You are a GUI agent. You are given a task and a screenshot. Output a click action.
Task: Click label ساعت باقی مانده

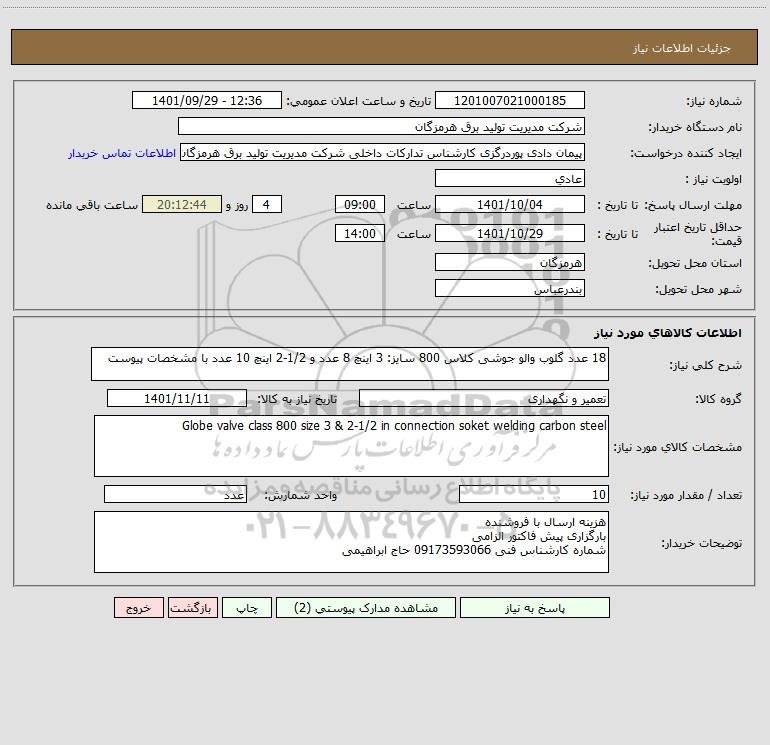tap(92, 205)
